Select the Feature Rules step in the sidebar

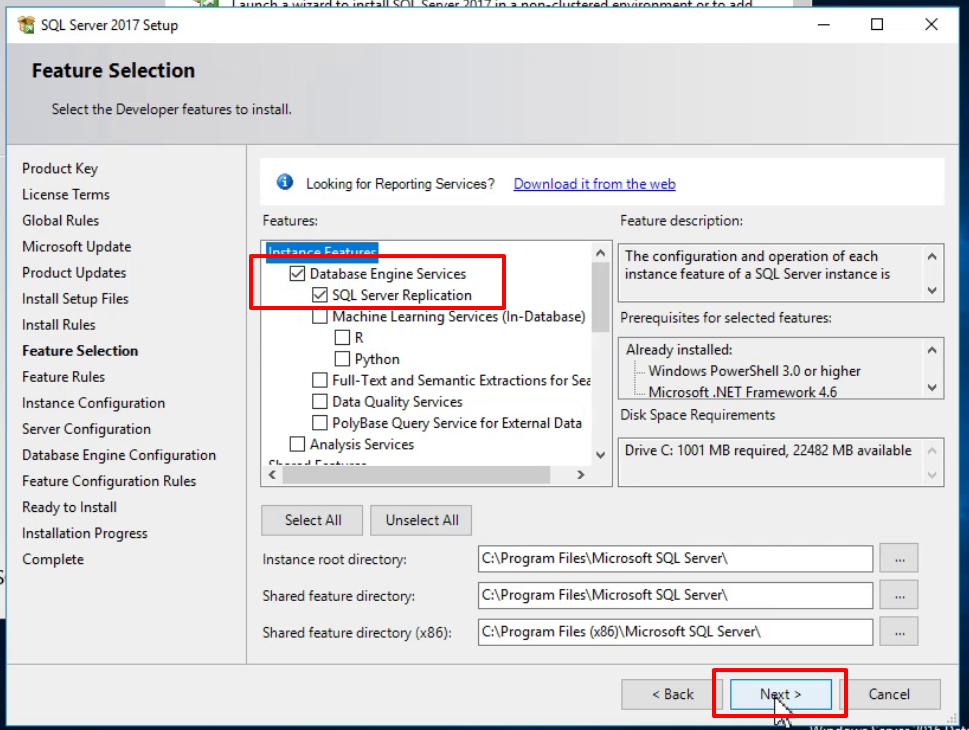64,376
